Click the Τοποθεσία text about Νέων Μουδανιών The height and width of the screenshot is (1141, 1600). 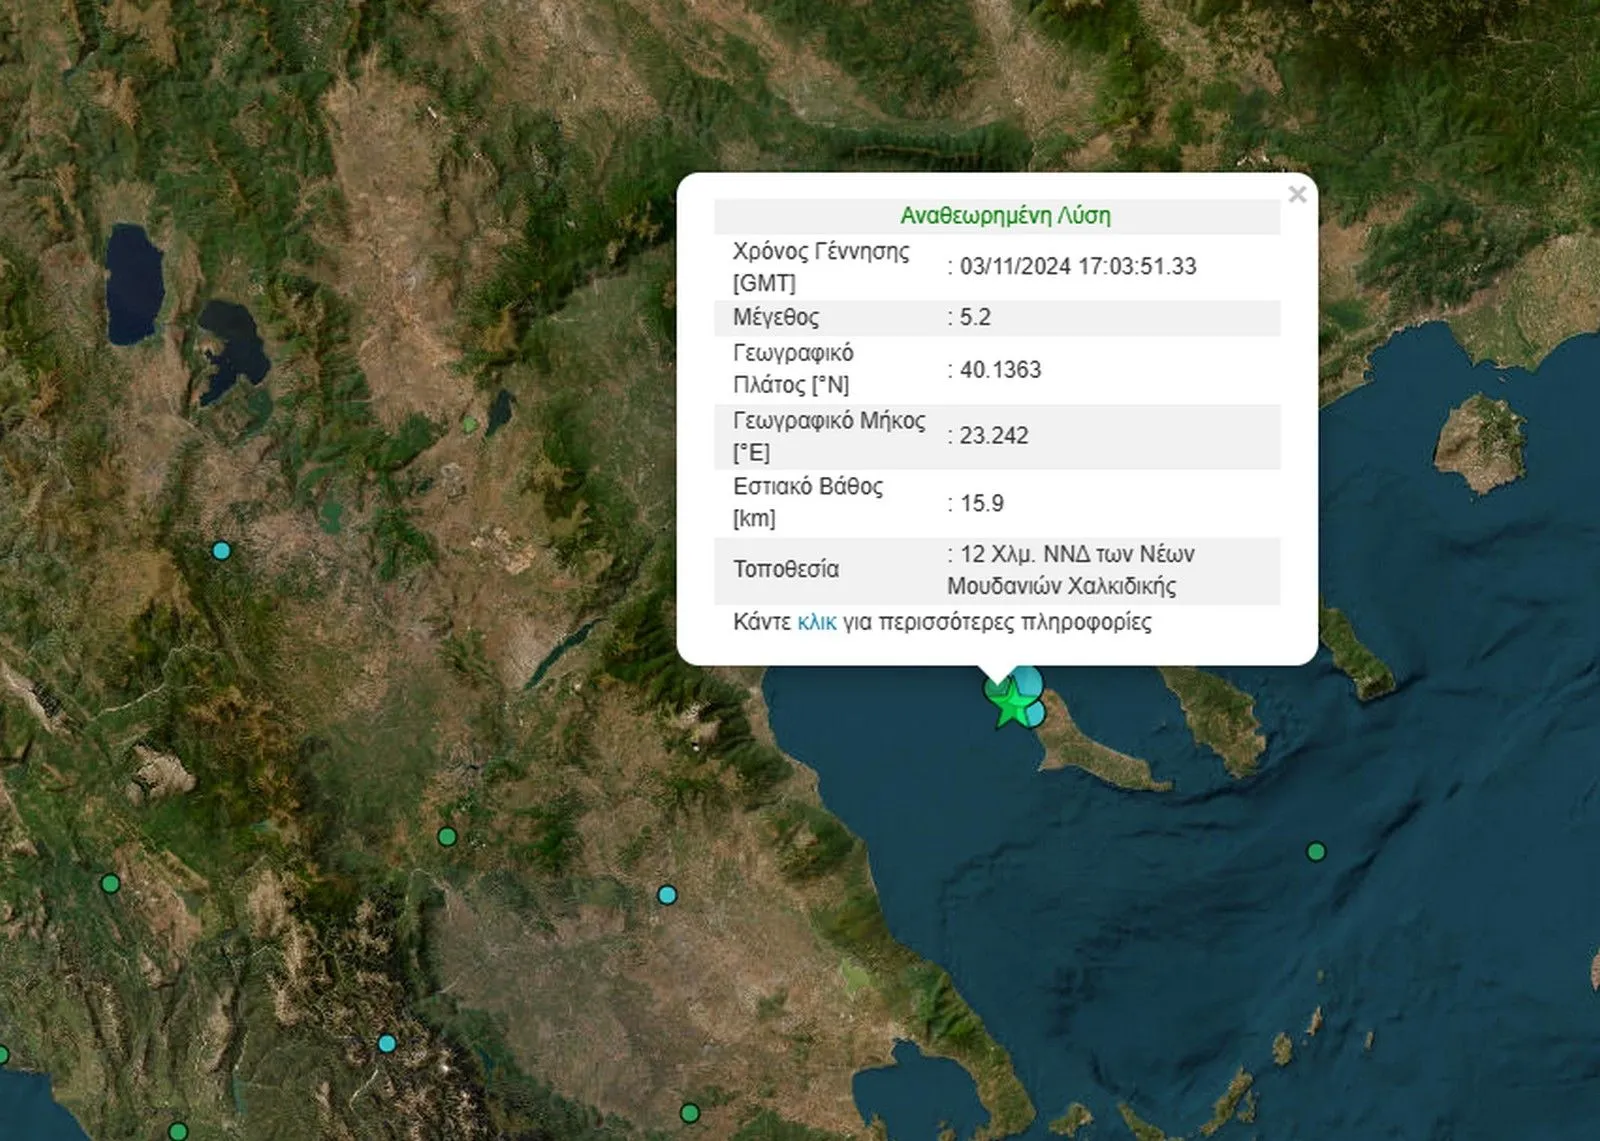1071,570
